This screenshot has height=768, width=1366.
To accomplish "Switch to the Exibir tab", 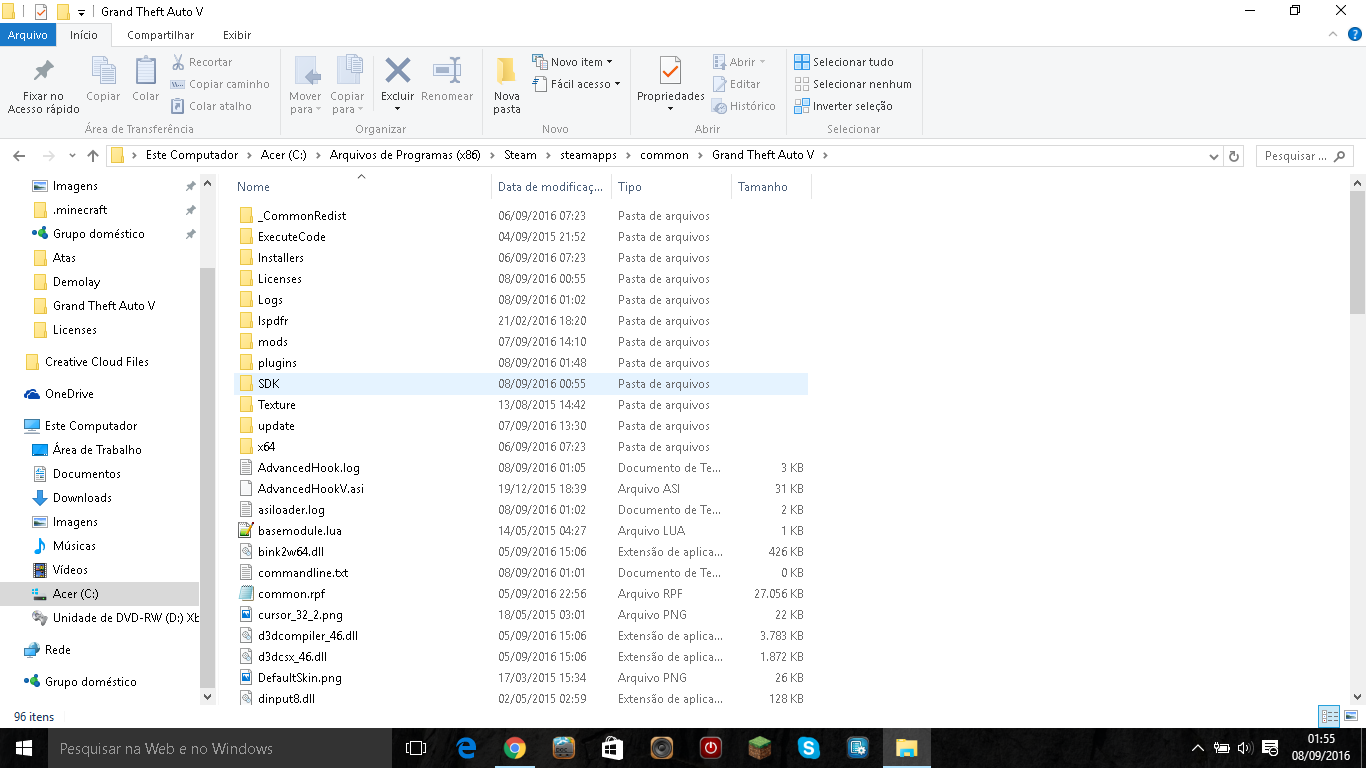I will pos(237,35).
